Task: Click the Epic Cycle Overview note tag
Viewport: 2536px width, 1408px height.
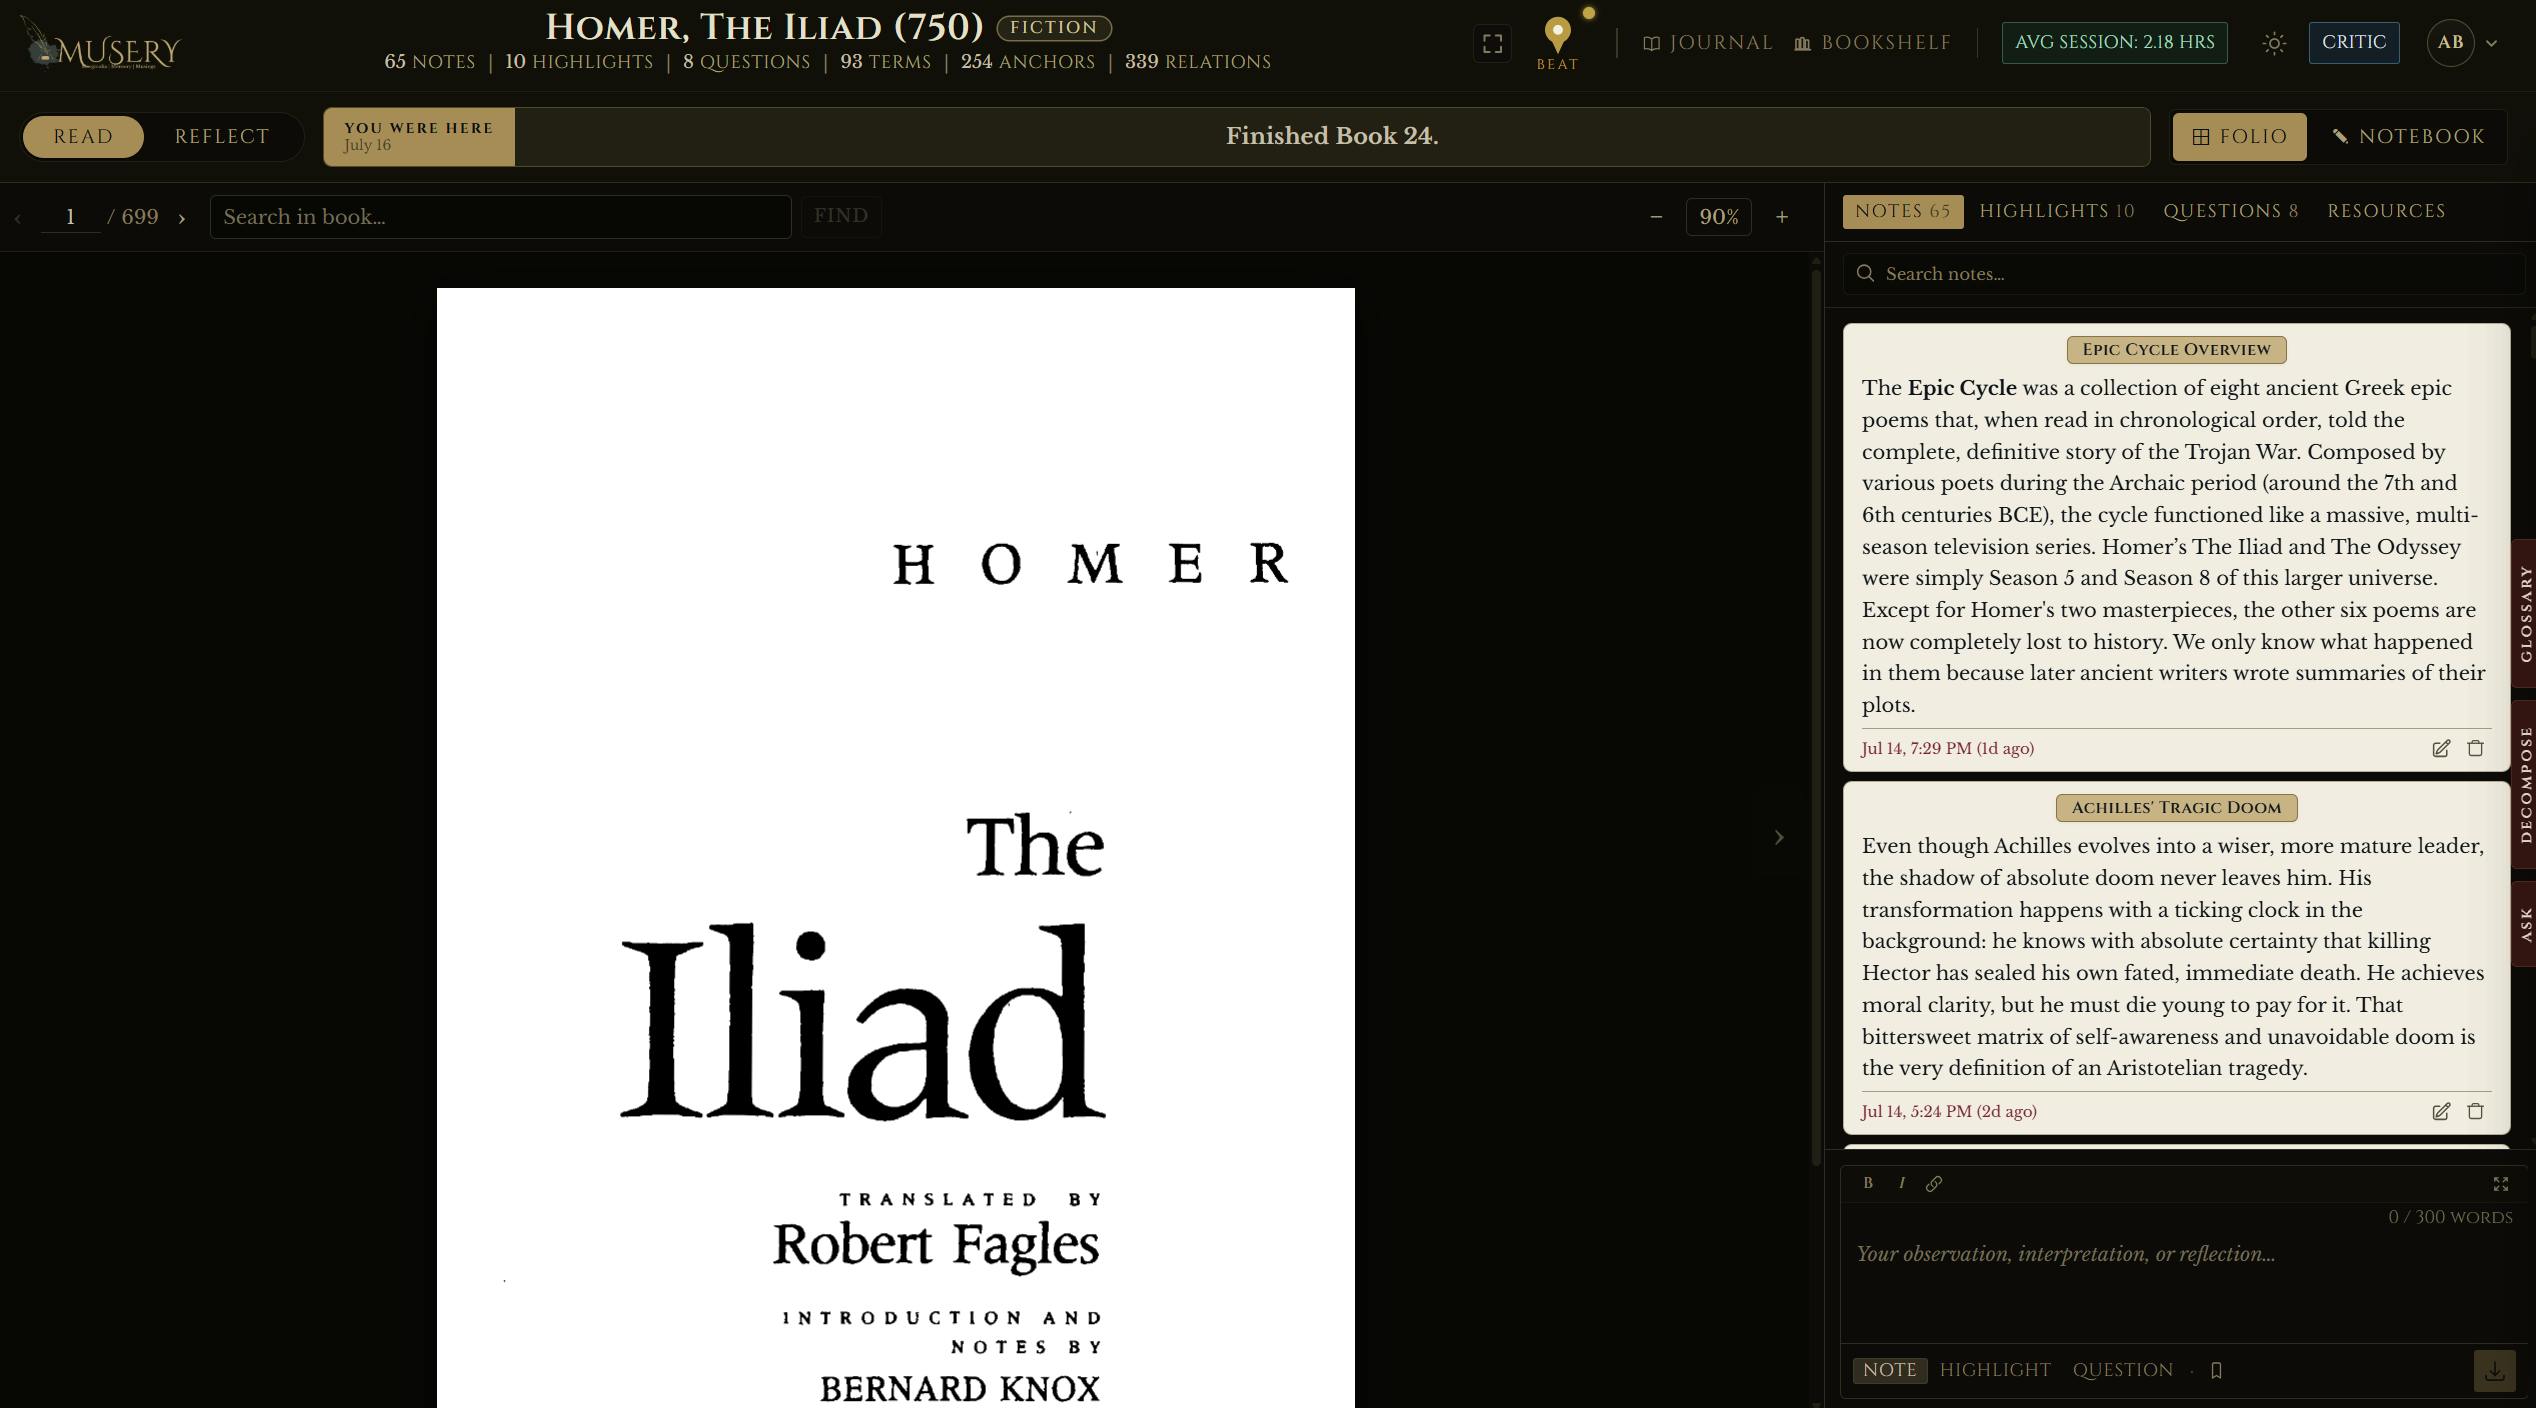Action: [2176, 349]
